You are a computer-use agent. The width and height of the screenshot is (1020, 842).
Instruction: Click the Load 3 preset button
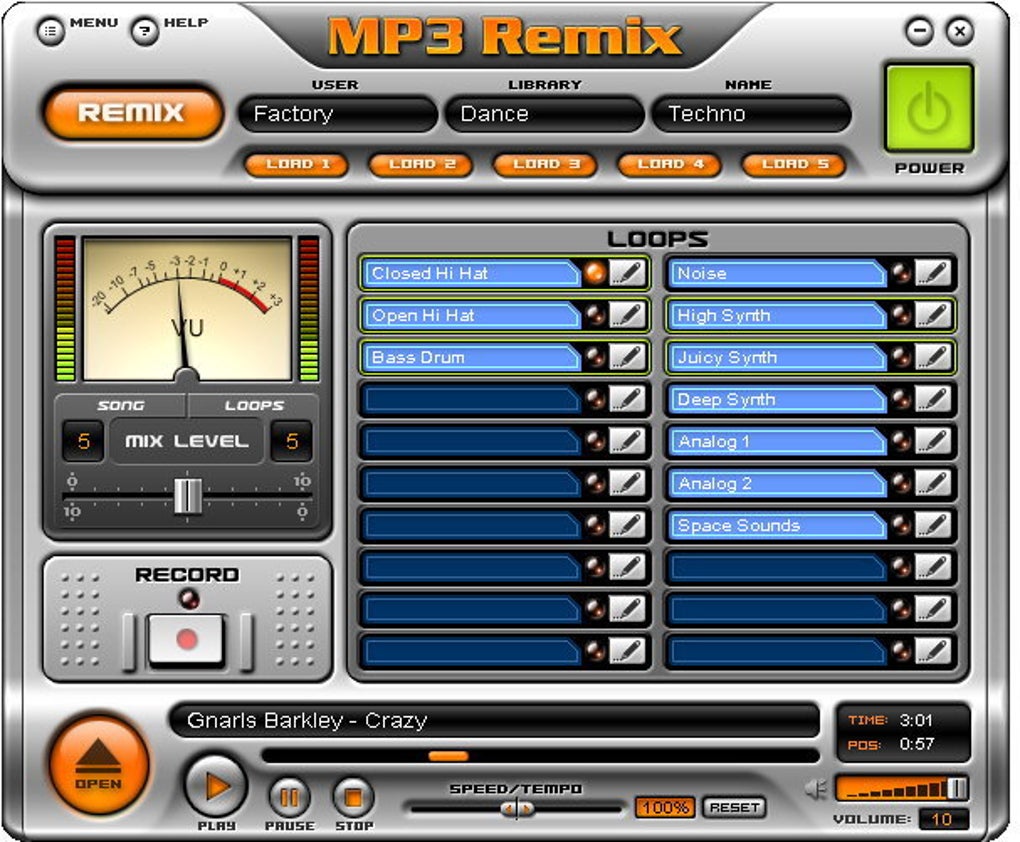[545, 165]
